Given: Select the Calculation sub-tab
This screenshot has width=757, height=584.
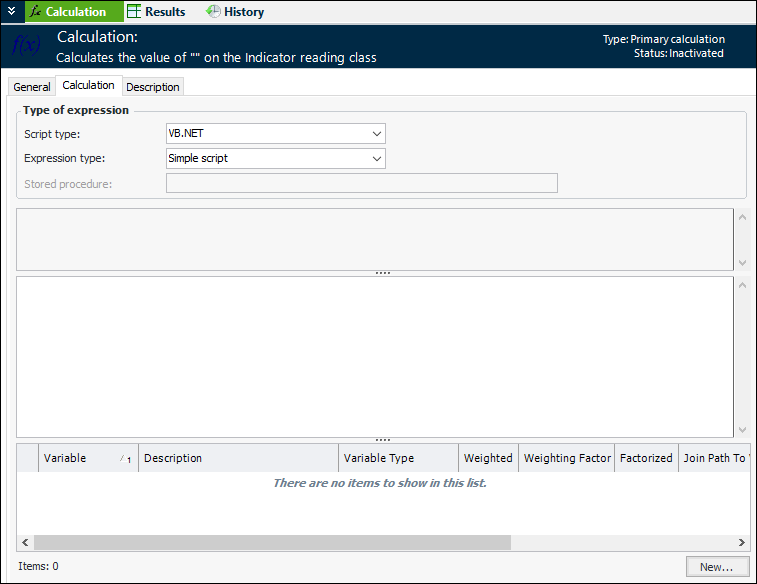Looking at the screenshot, I should [88, 86].
